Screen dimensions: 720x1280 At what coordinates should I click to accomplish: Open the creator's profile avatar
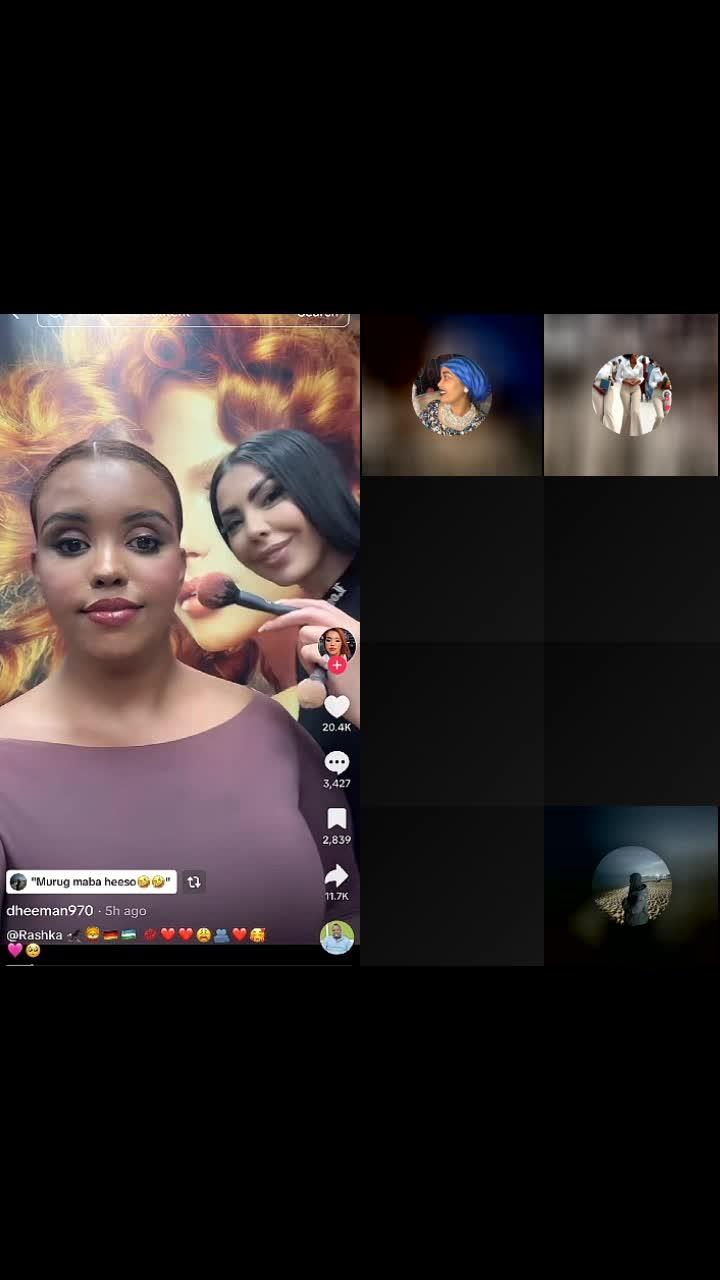tap(337, 645)
